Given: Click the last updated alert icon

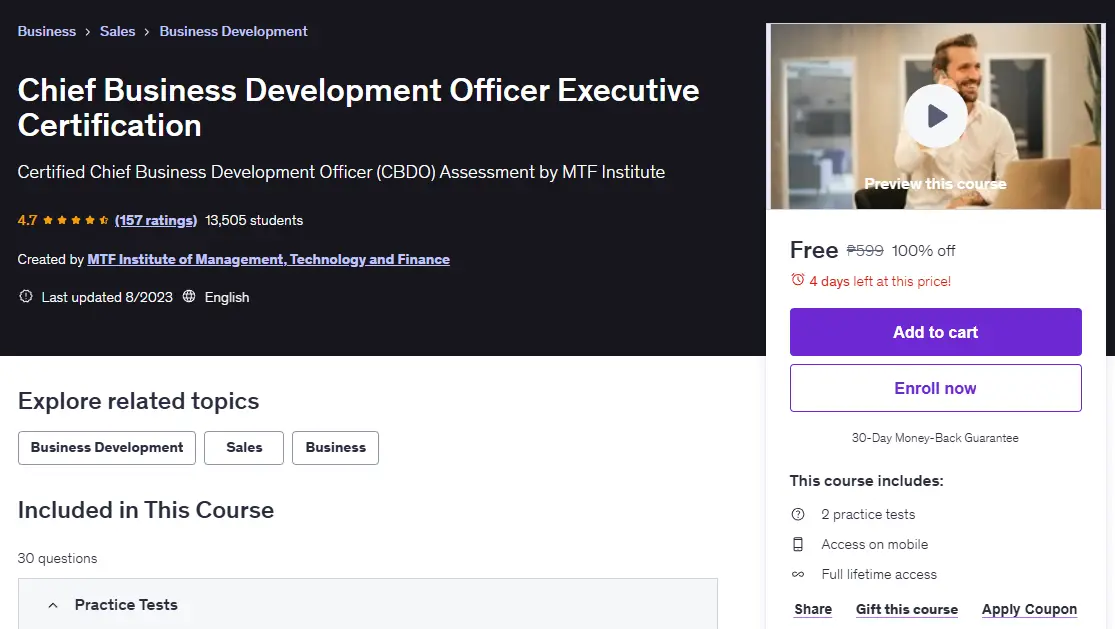Looking at the screenshot, I should tap(26, 296).
